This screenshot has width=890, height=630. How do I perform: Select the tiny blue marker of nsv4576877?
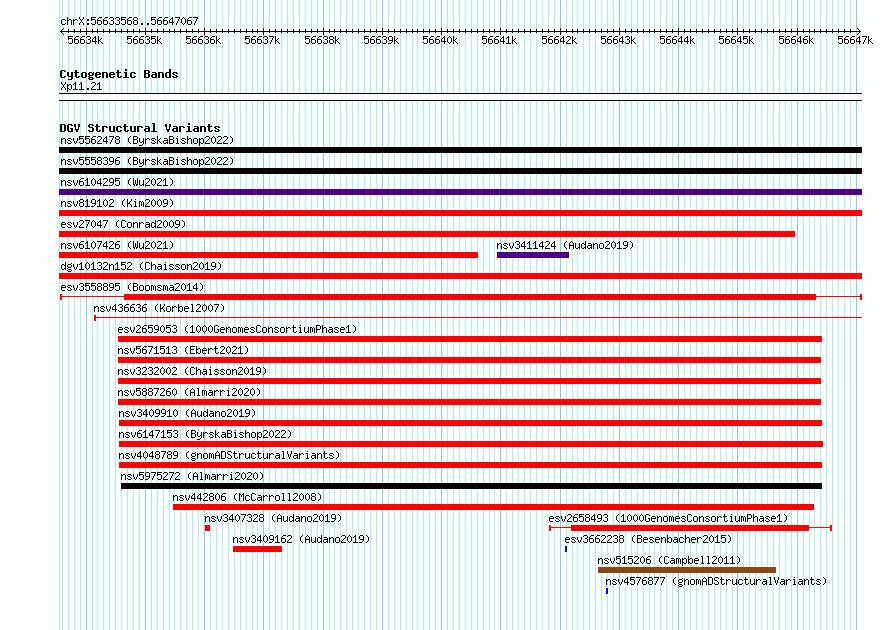coord(607,591)
